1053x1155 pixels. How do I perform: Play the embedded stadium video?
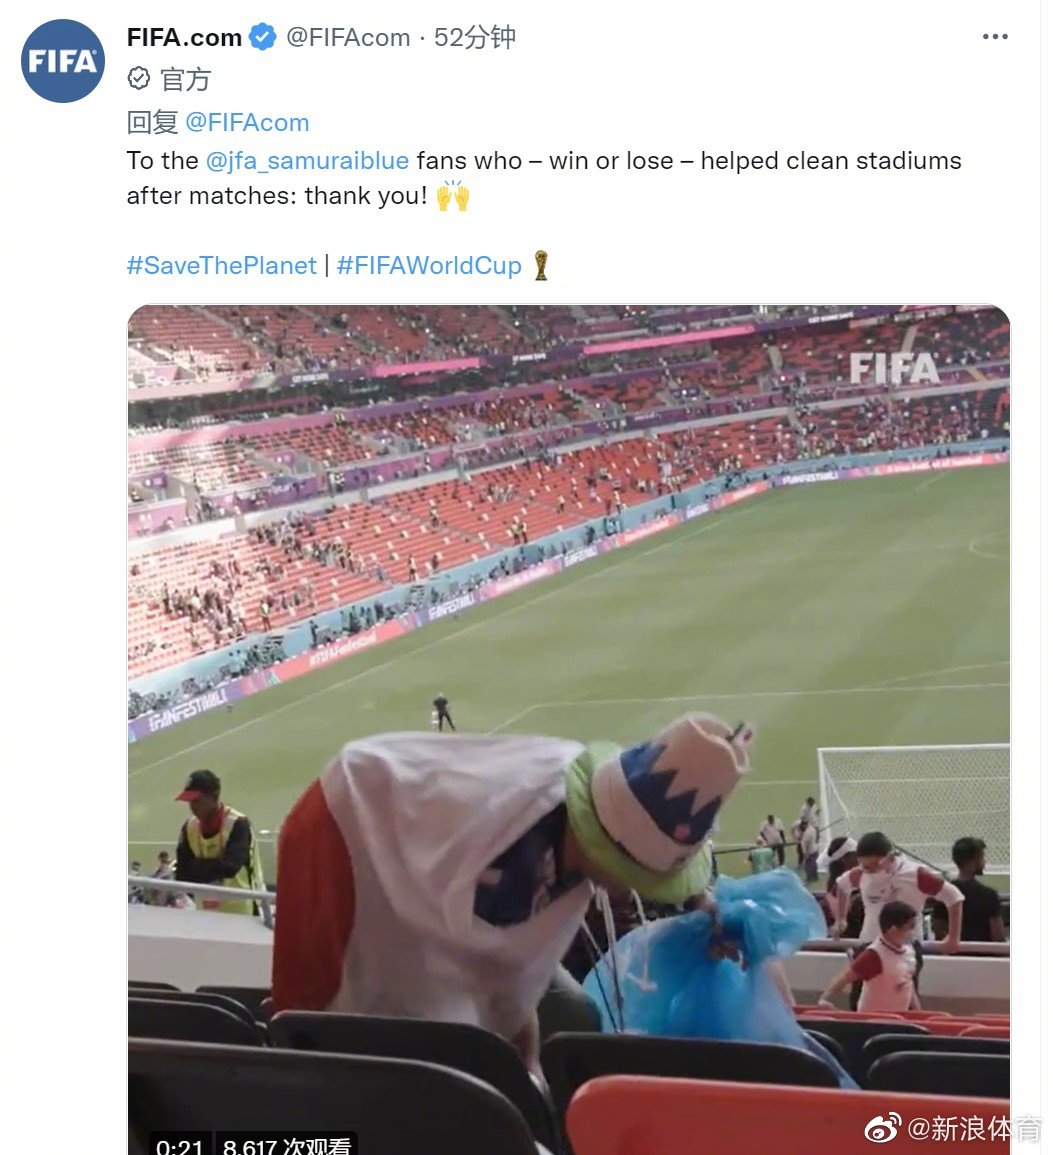(568, 729)
